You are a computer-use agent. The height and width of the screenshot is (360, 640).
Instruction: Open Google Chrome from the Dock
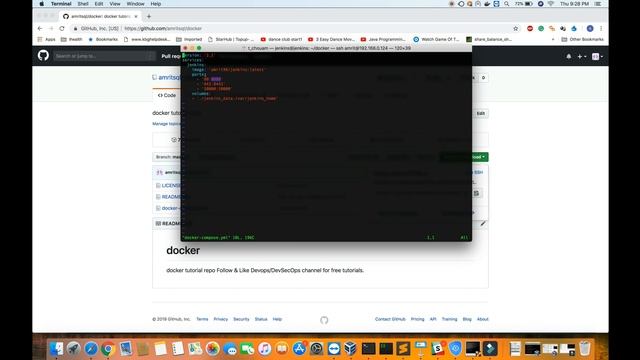tap(108, 349)
